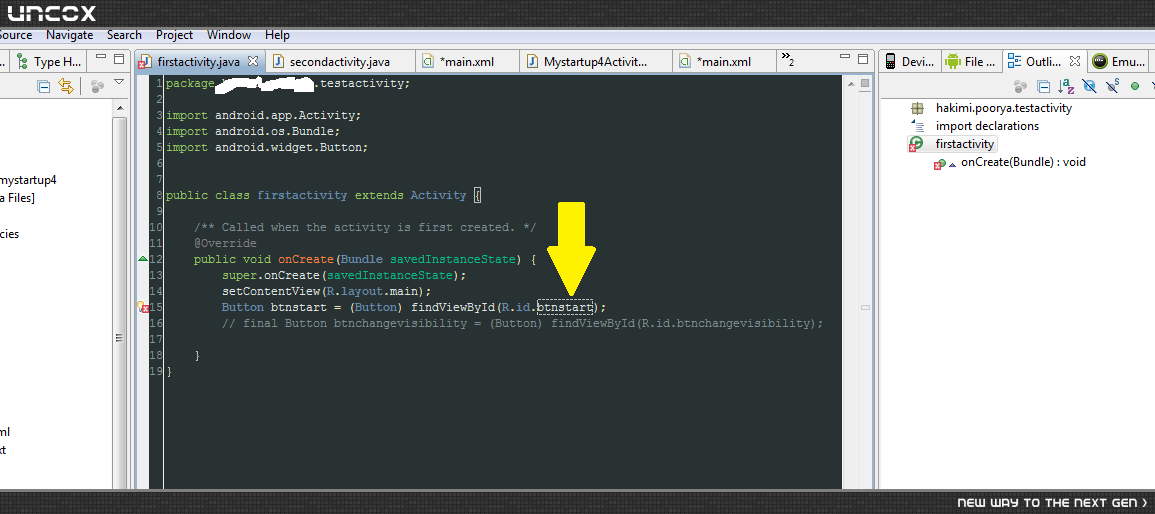1155x514 pixels.
Task: Close the Outline view tab
Action: click(x=1075, y=60)
